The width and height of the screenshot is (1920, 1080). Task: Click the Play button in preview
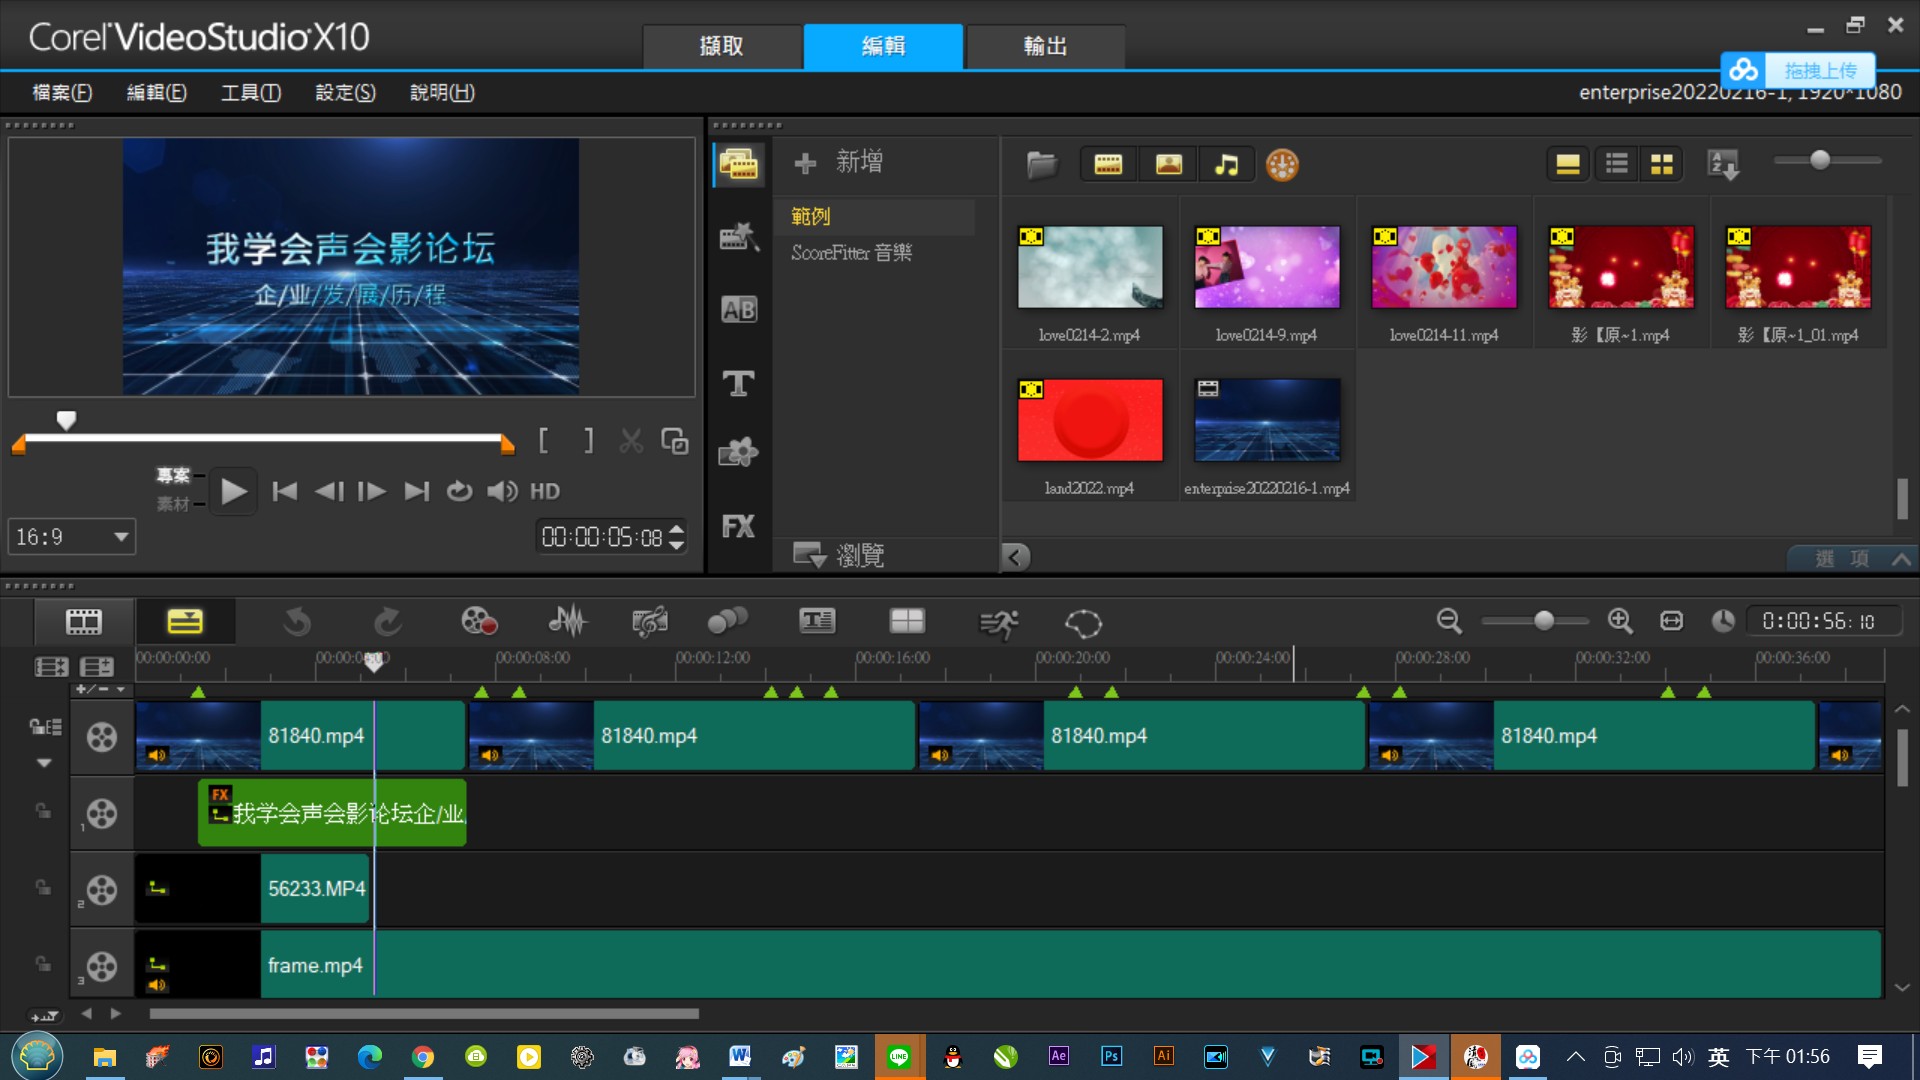click(x=233, y=491)
